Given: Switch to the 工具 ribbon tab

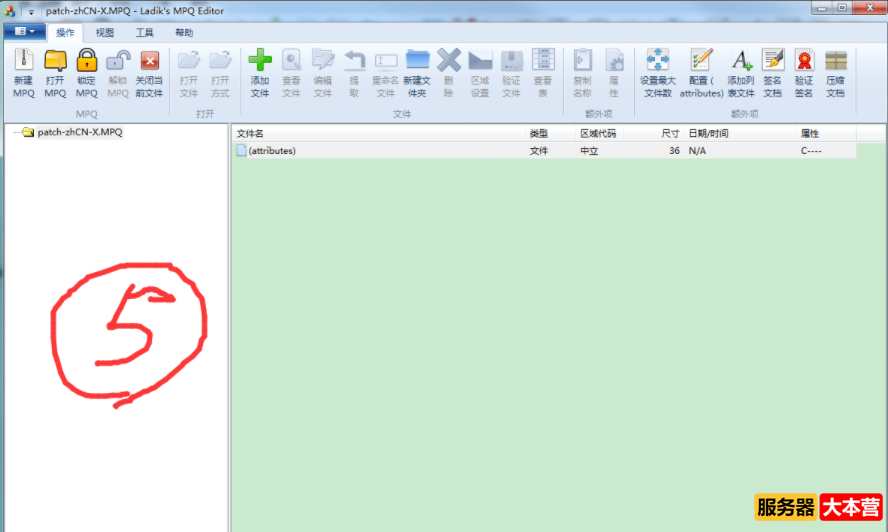Looking at the screenshot, I should [x=144, y=33].
